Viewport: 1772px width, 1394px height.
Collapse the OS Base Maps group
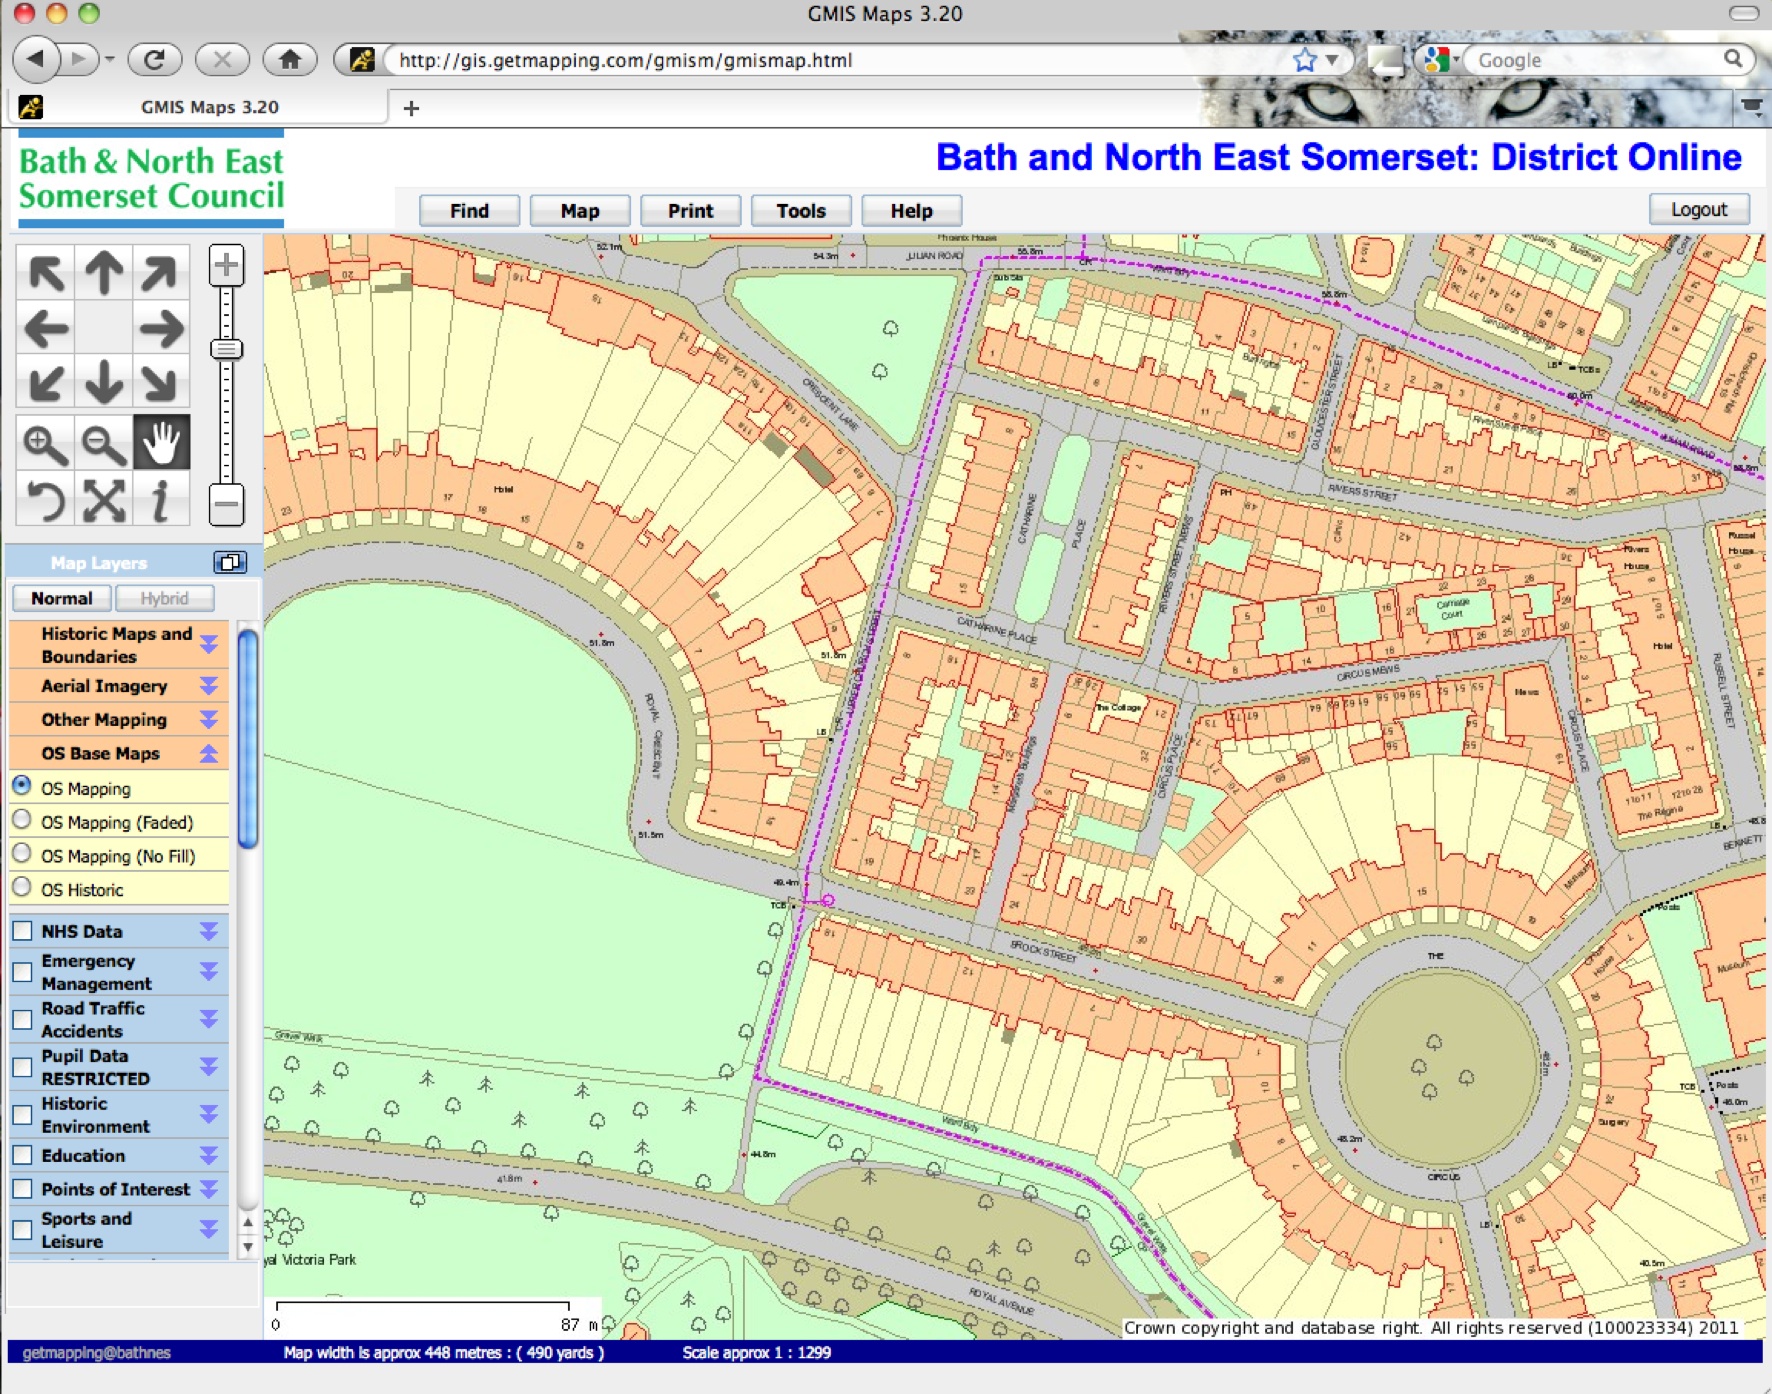[x=209, y=753]
